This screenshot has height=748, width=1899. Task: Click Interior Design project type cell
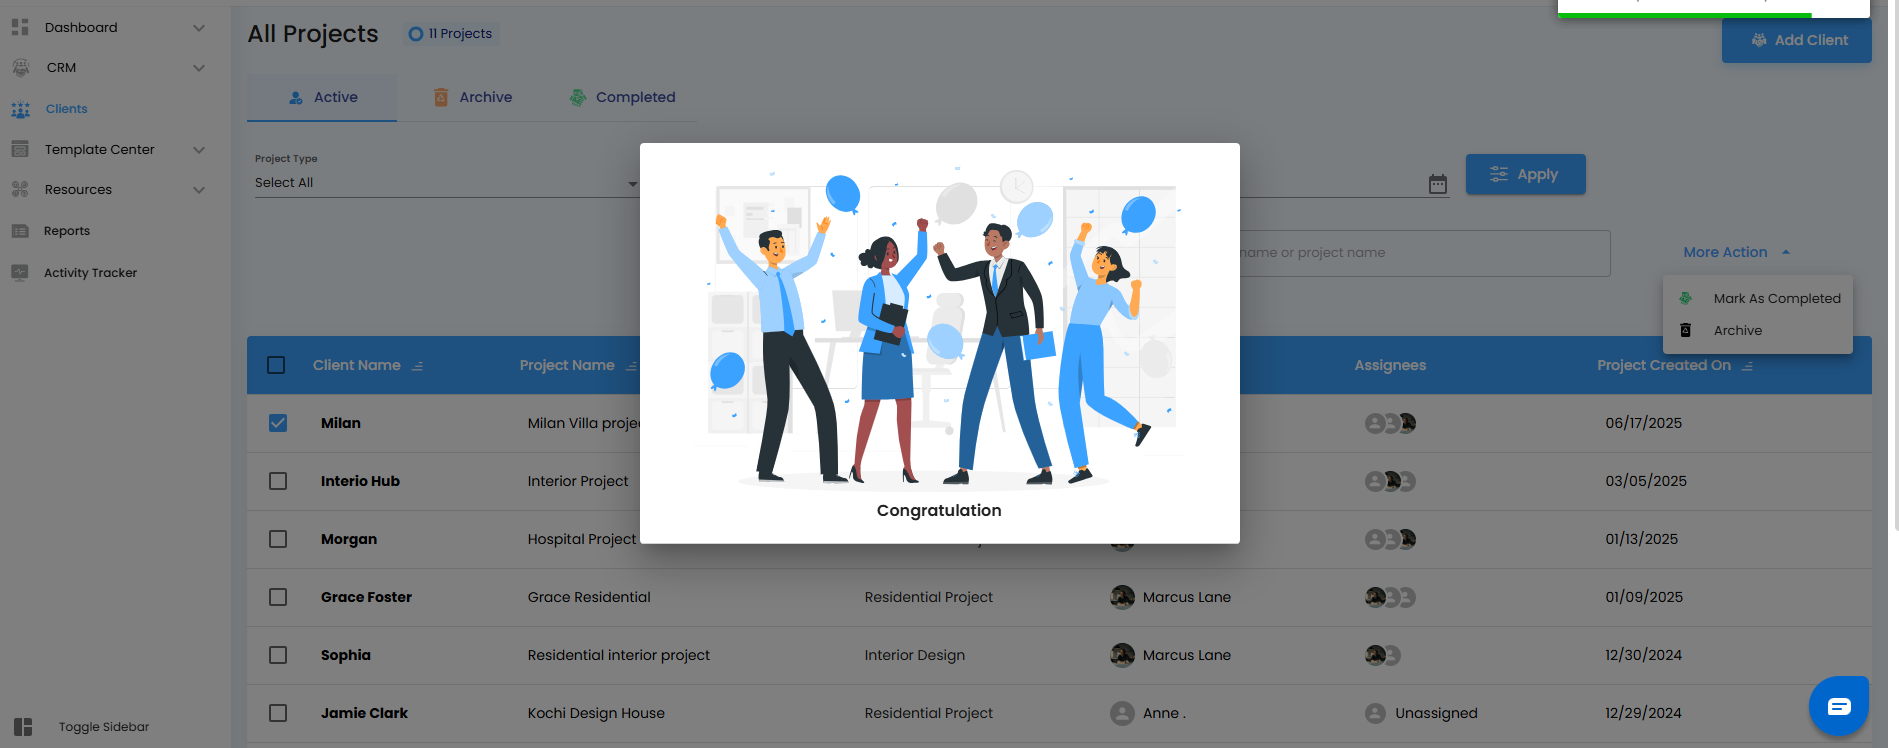915,655
